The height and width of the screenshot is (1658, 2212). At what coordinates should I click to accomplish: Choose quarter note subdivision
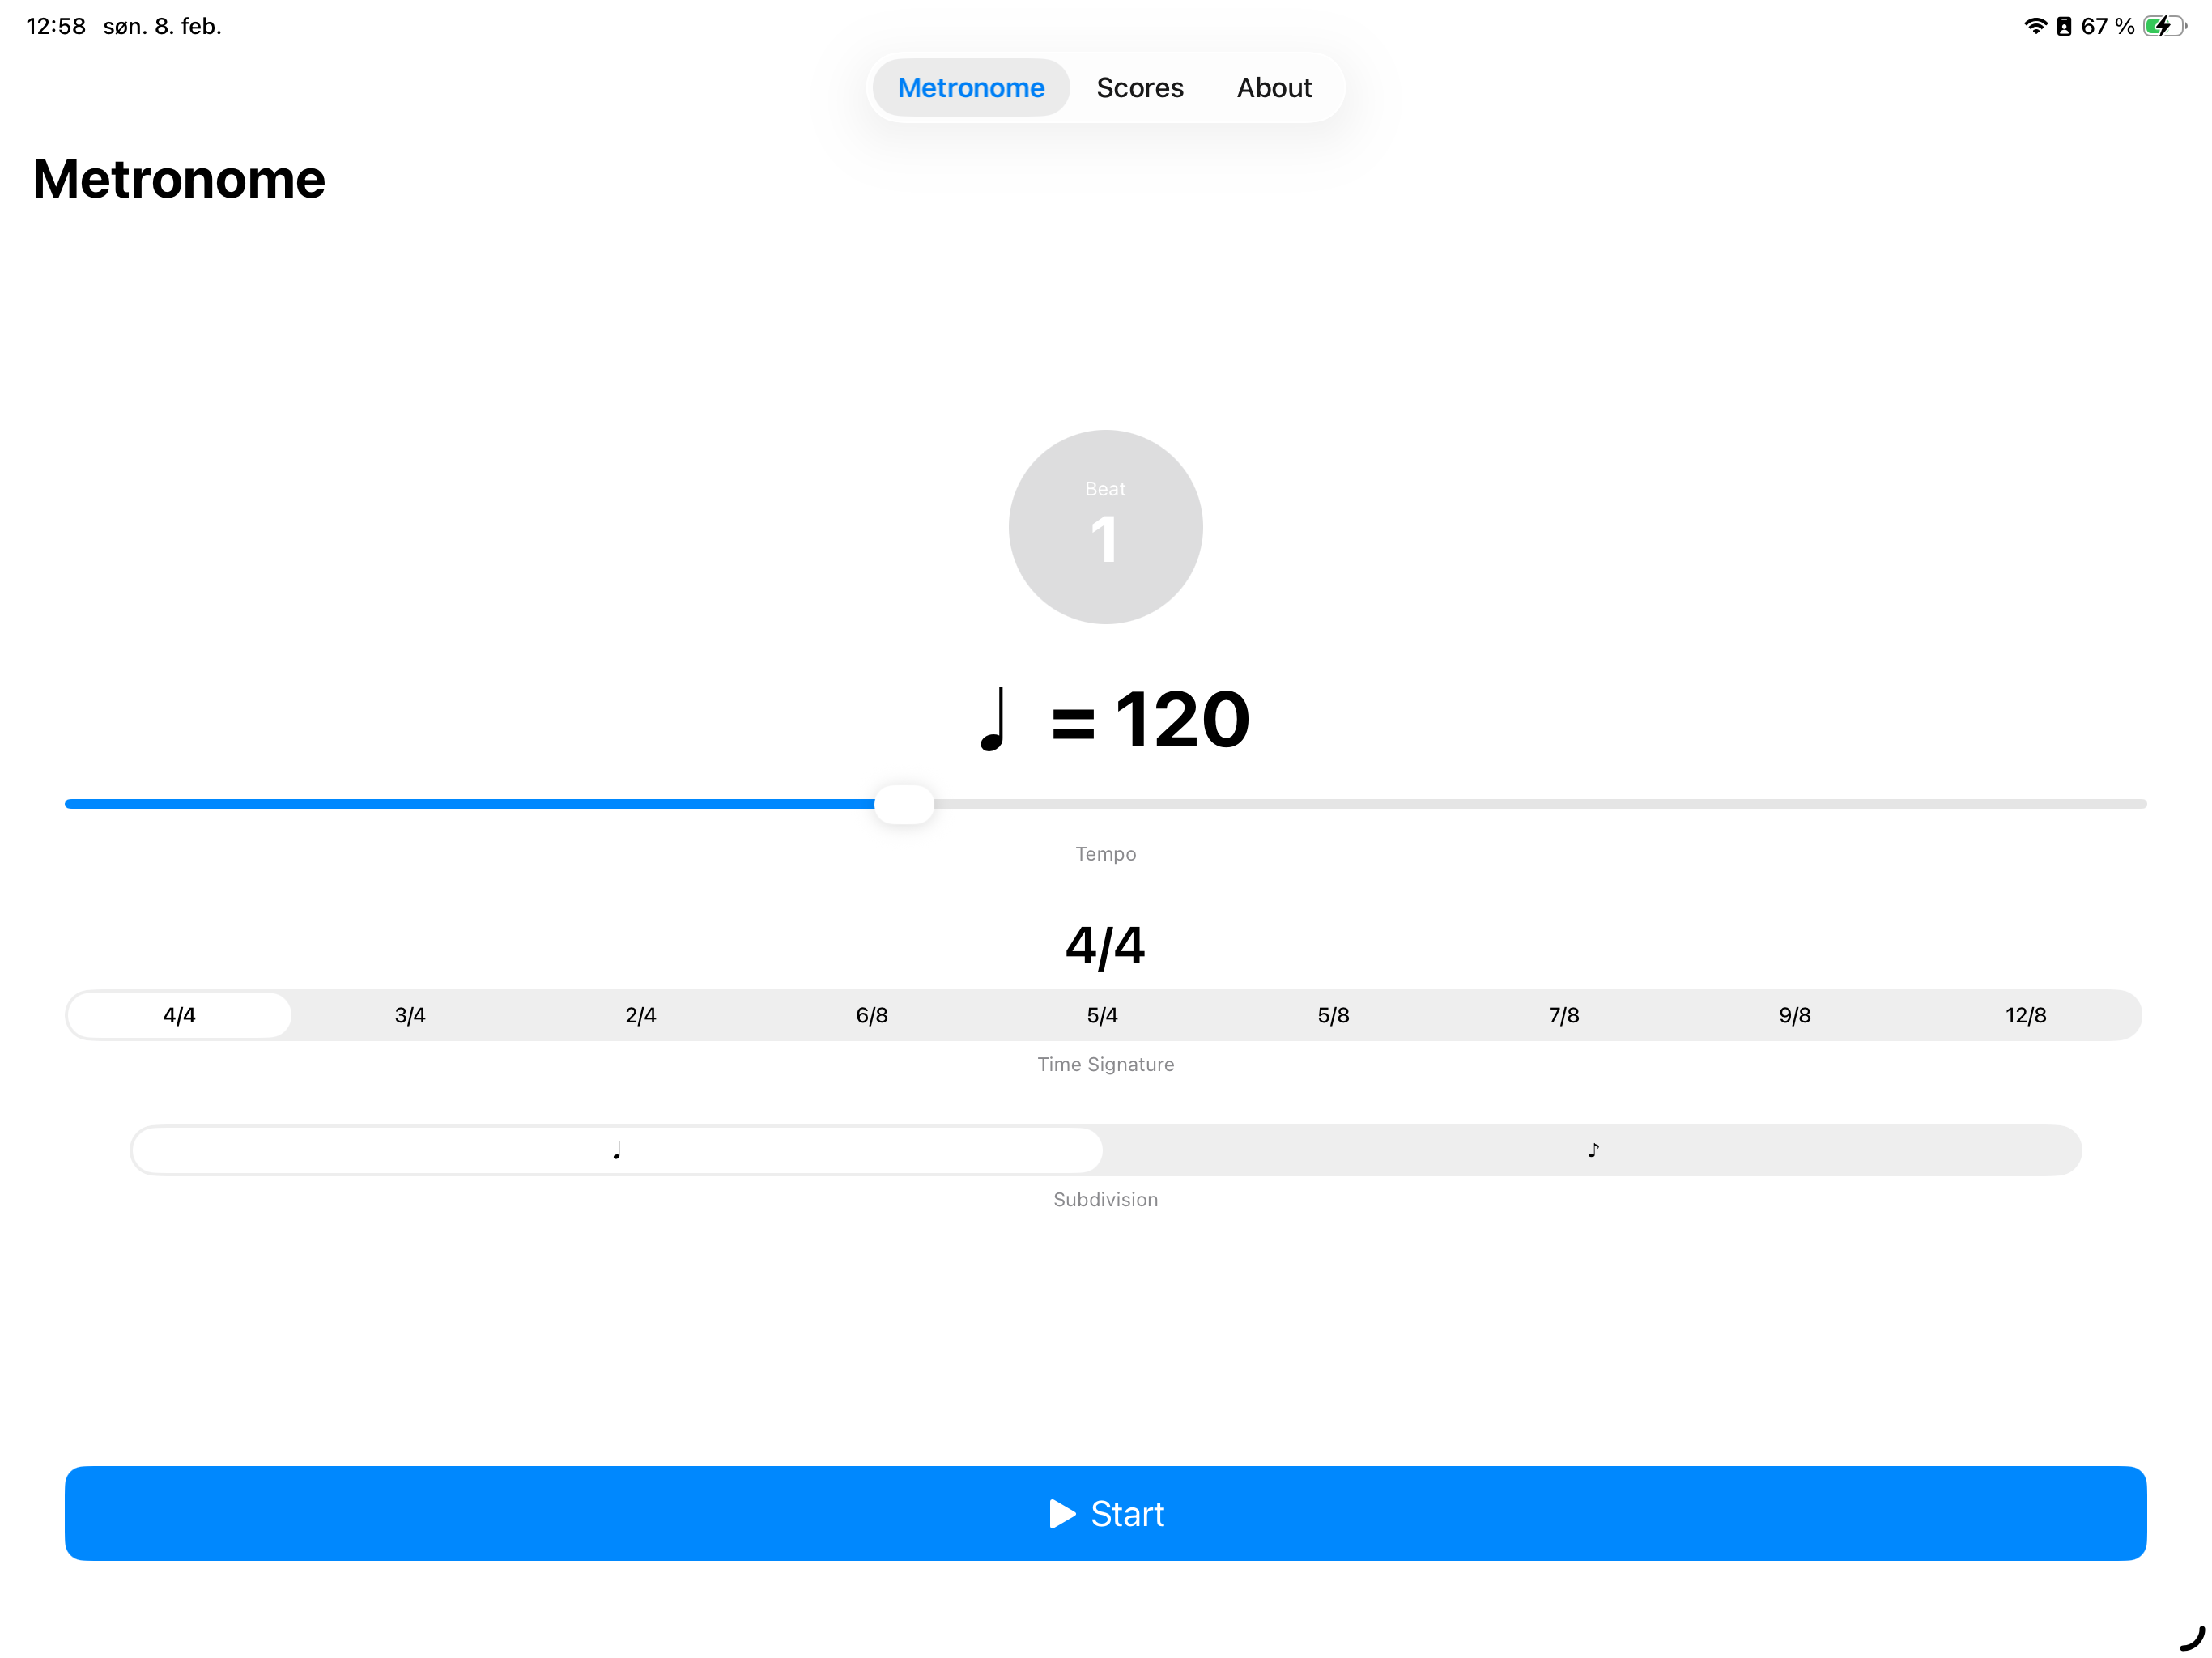pos(617,1150)
